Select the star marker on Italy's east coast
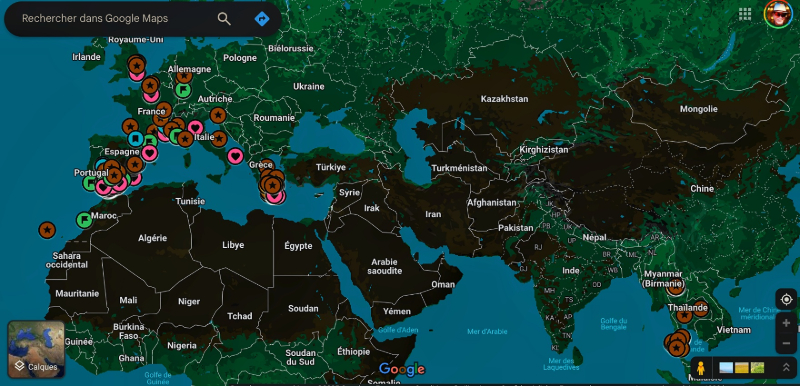The height and width of the screenshot is (386, 800). click(219, 138)
